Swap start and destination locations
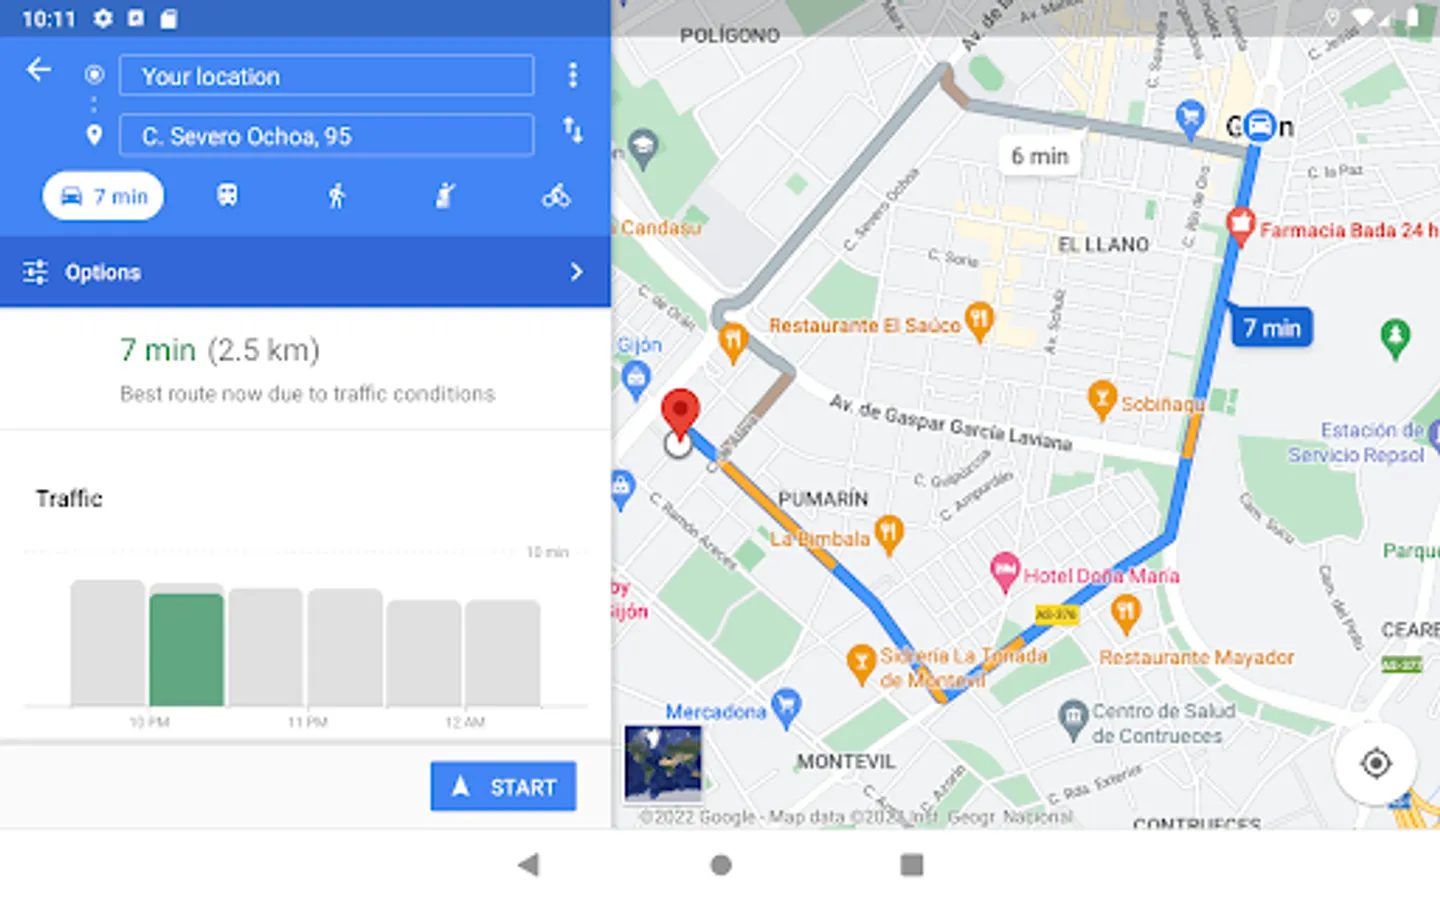The width and height of the screenshot is (1440, 900). click(573, 130)
